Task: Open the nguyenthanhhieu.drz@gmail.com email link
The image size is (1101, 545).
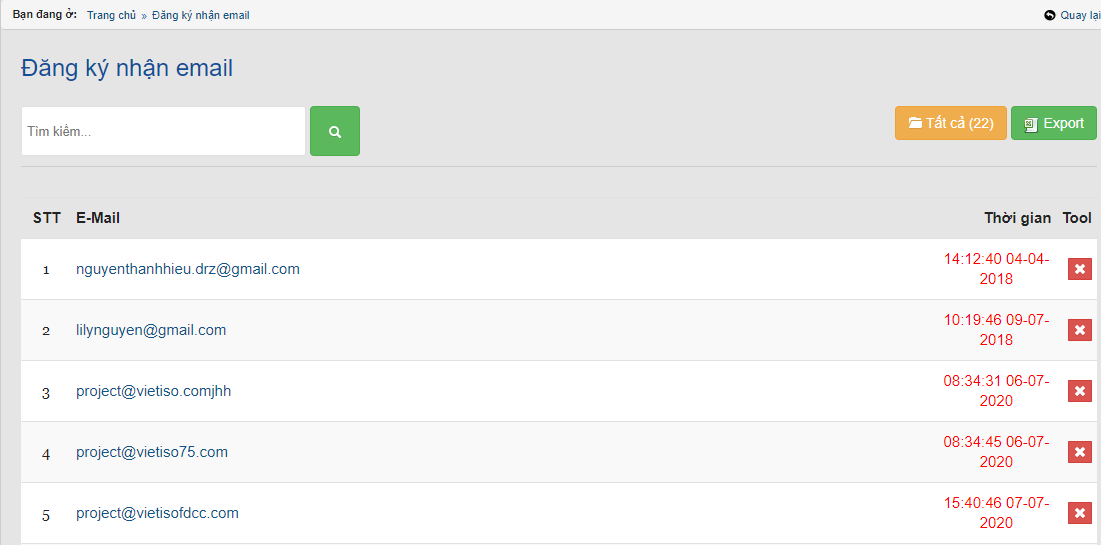Action: pos(188,269)
